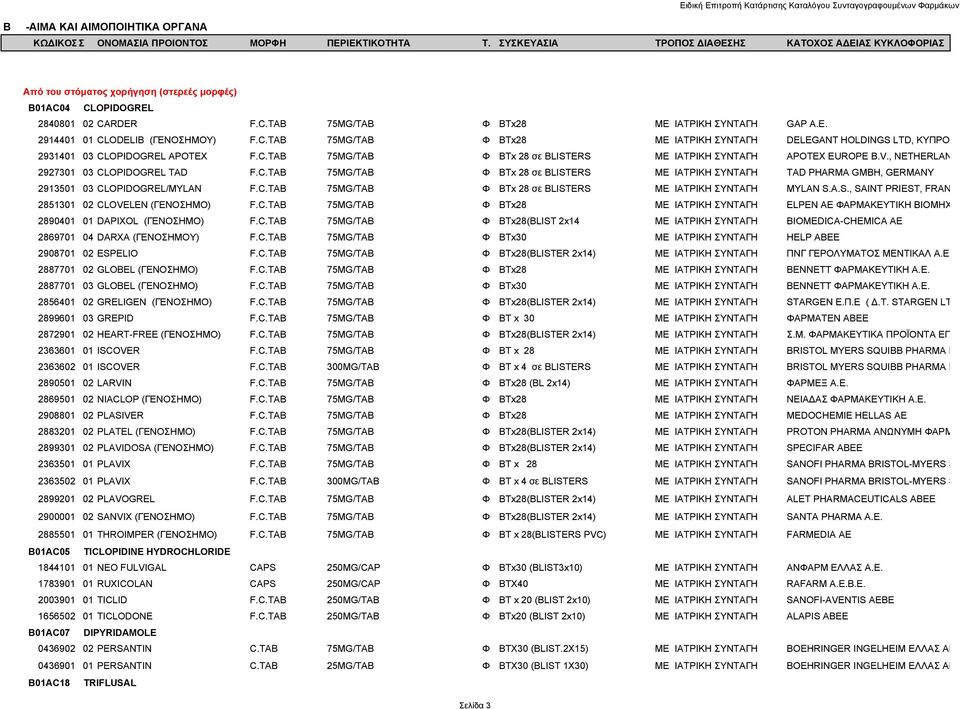Click product name CARDER
The height and width of the screenshot is (709, 960).
117,124
